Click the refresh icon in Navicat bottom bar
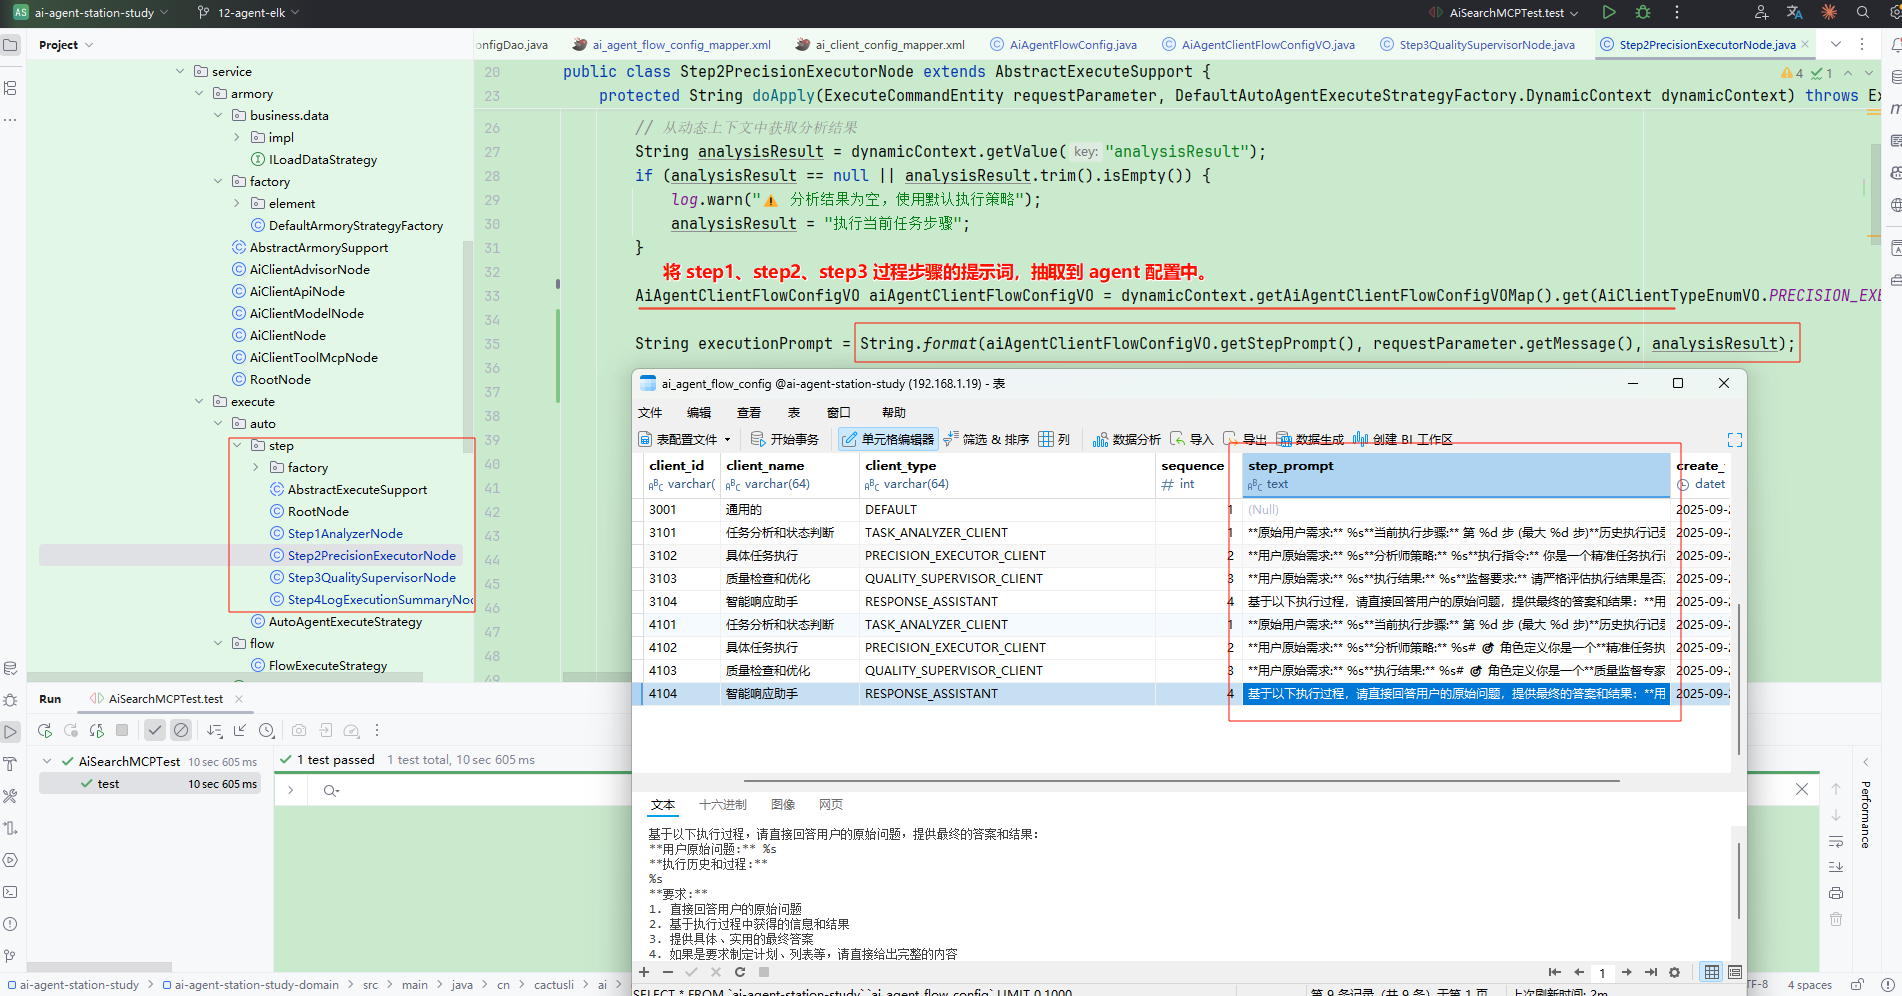The image size is (1902, 996). coord(740,972)
